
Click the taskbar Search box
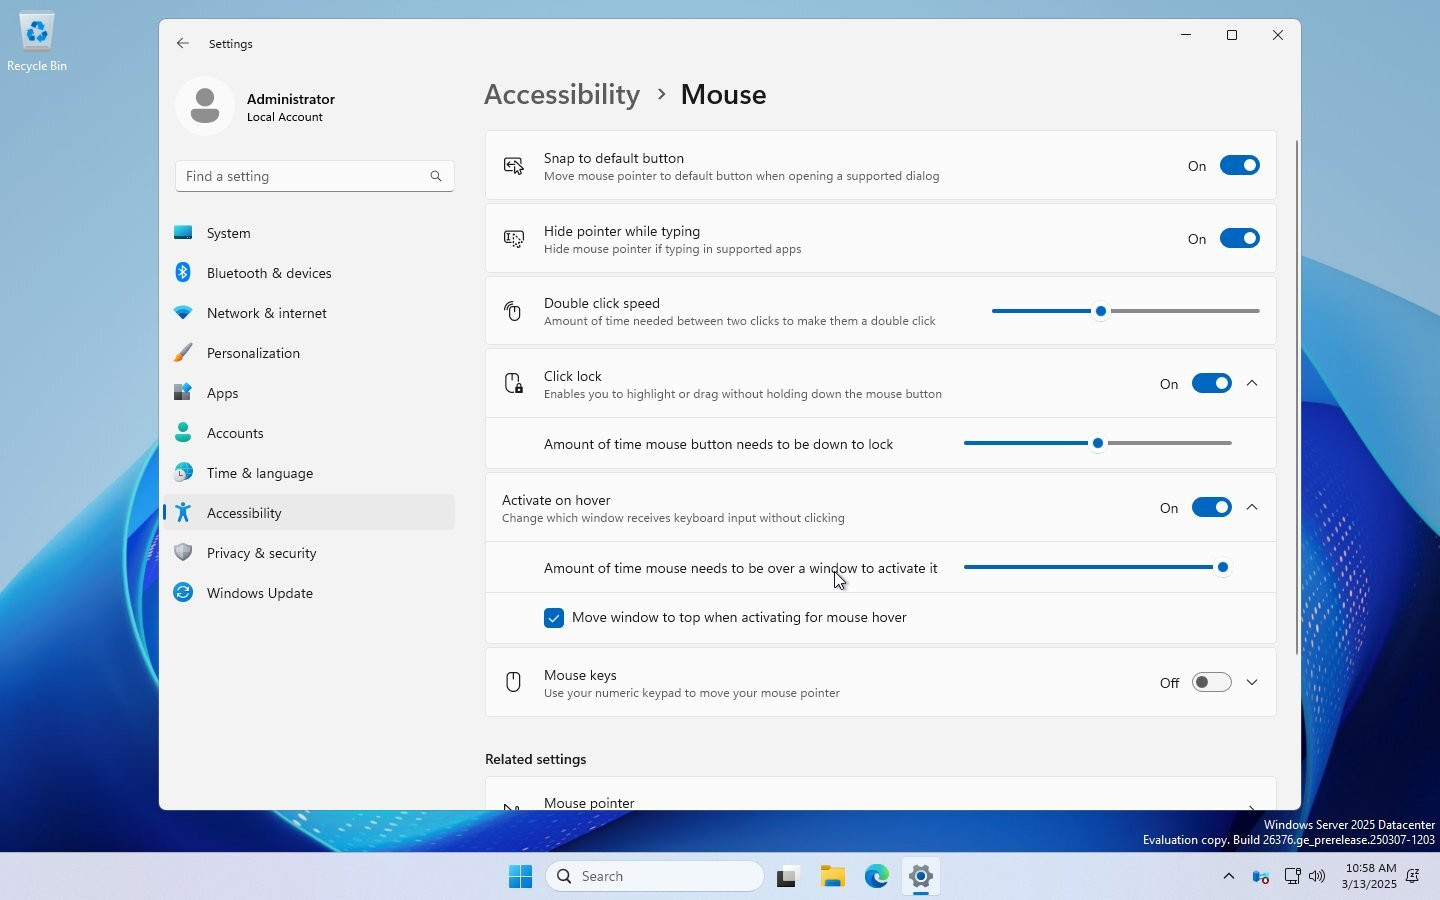click(655, 876)
